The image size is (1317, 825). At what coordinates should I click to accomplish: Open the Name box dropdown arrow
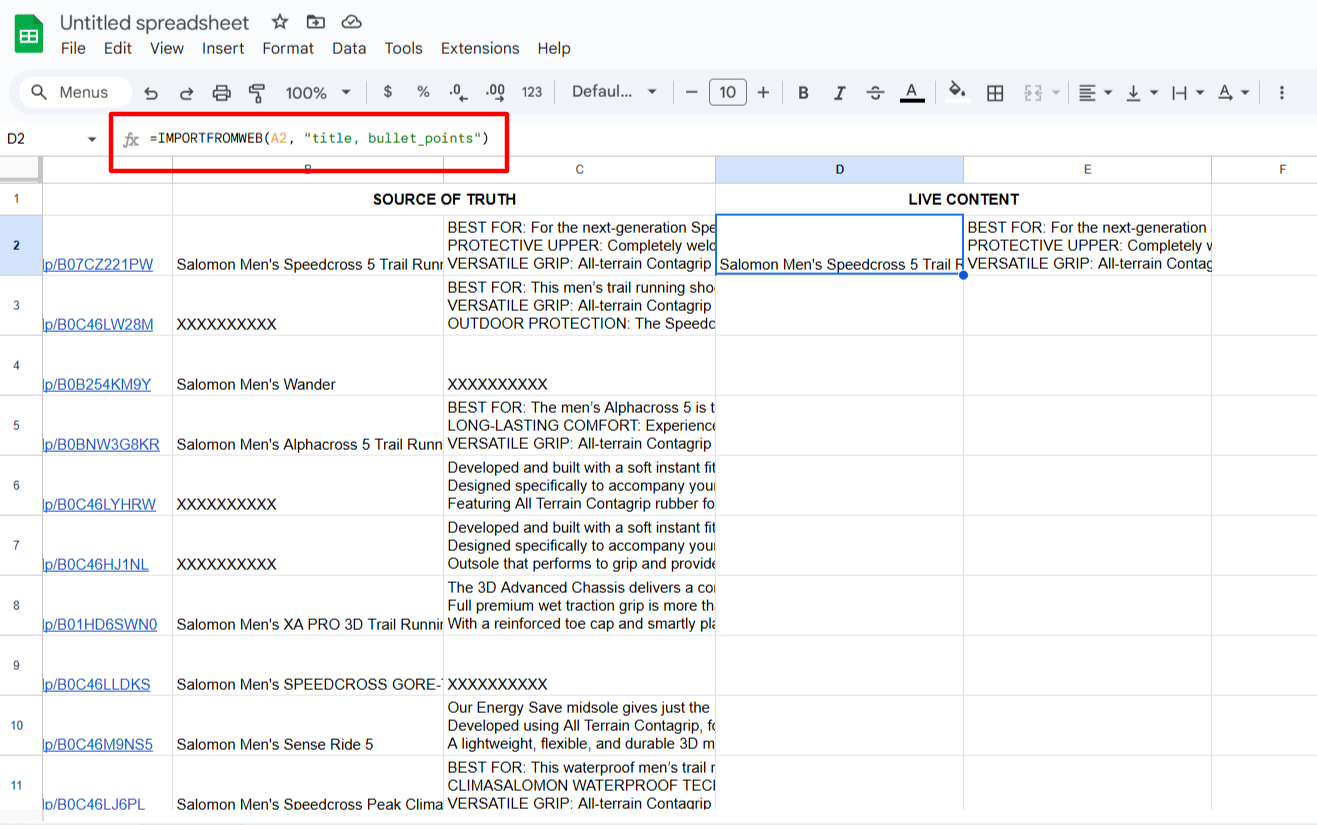pos(92,139)
